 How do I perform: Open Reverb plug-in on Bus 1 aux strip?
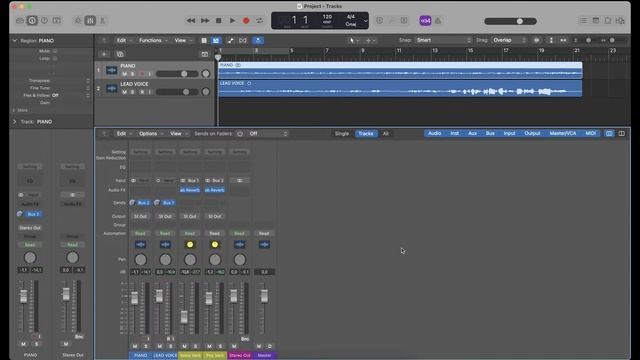click(190, 190)
